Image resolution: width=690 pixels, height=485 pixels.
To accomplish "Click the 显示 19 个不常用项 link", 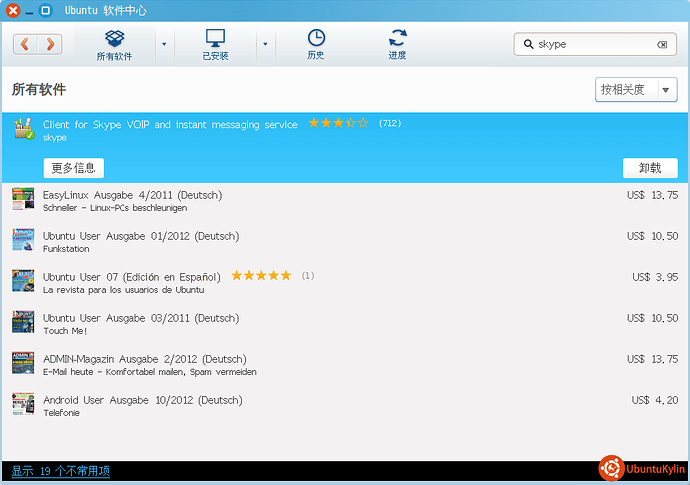I will point(61,471).
